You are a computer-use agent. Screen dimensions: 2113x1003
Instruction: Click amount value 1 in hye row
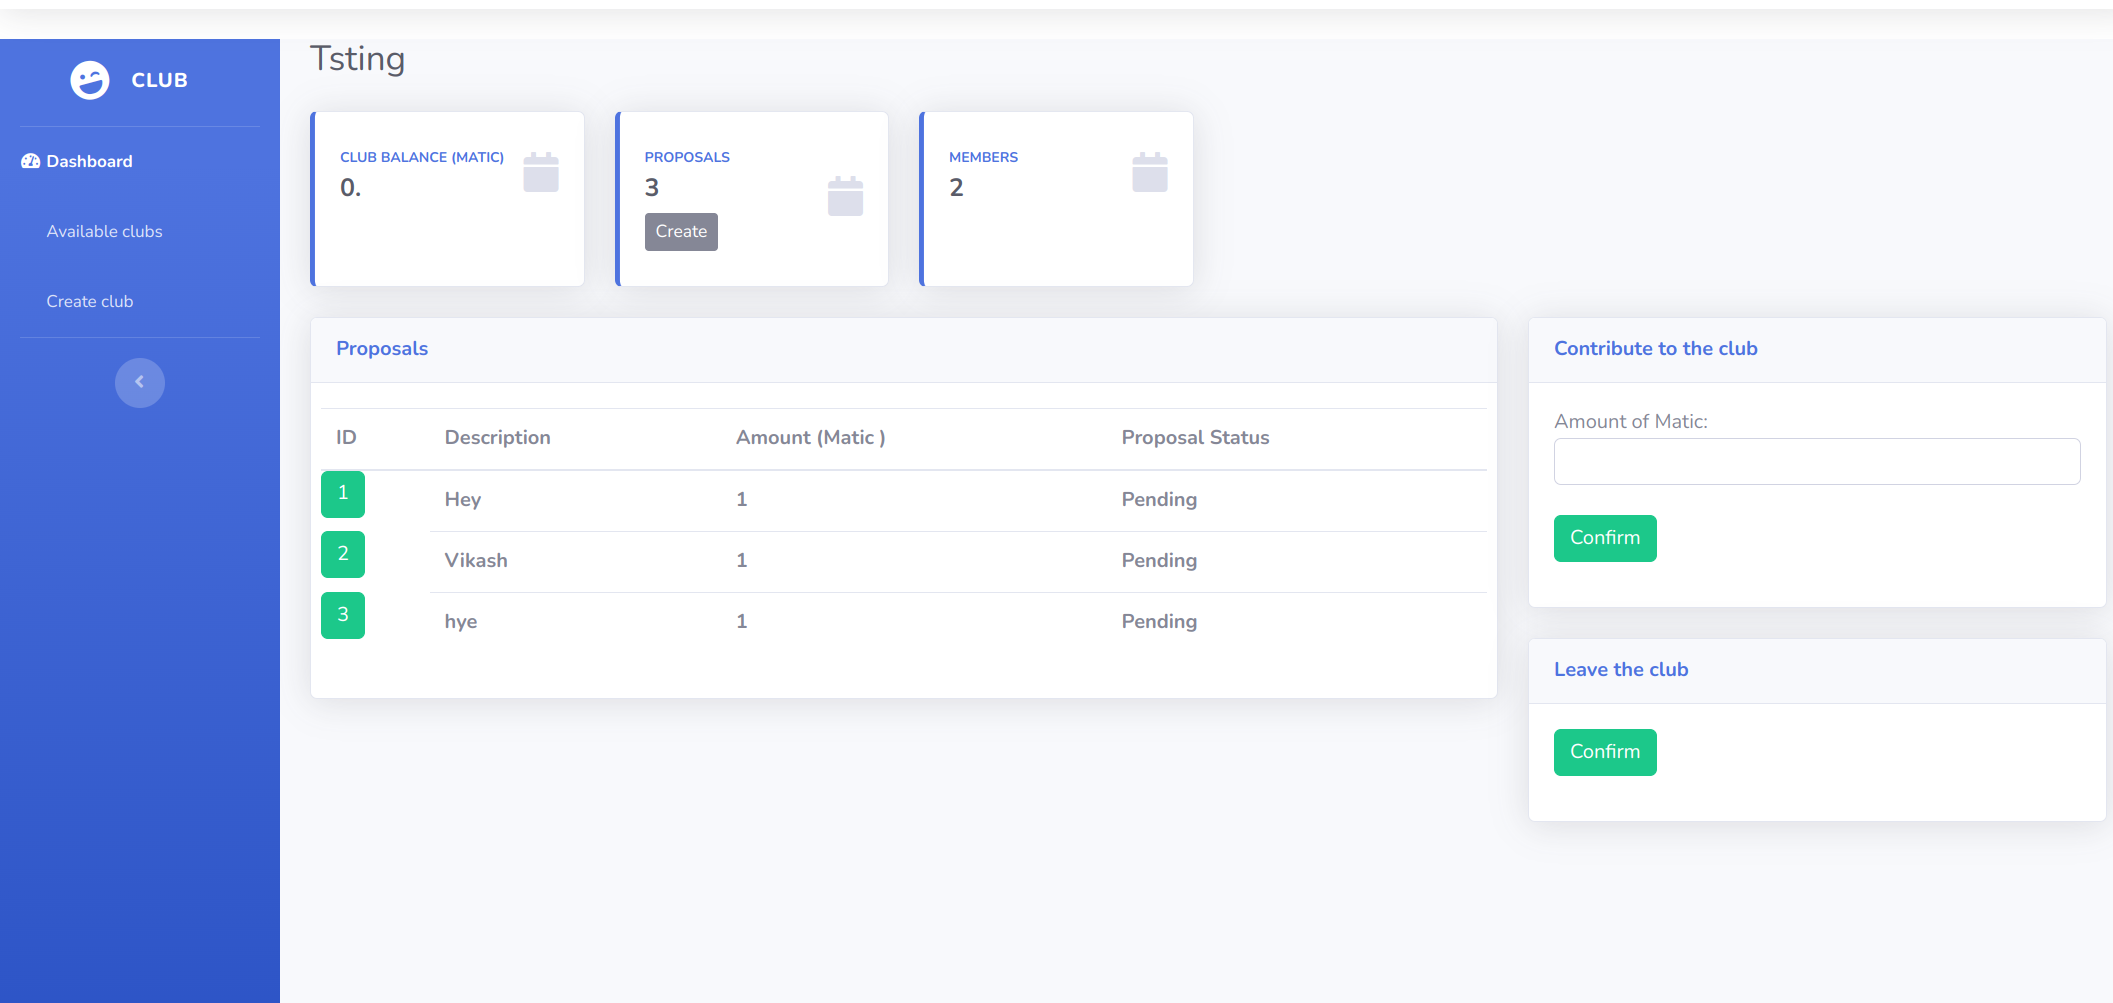coord(742,622)
